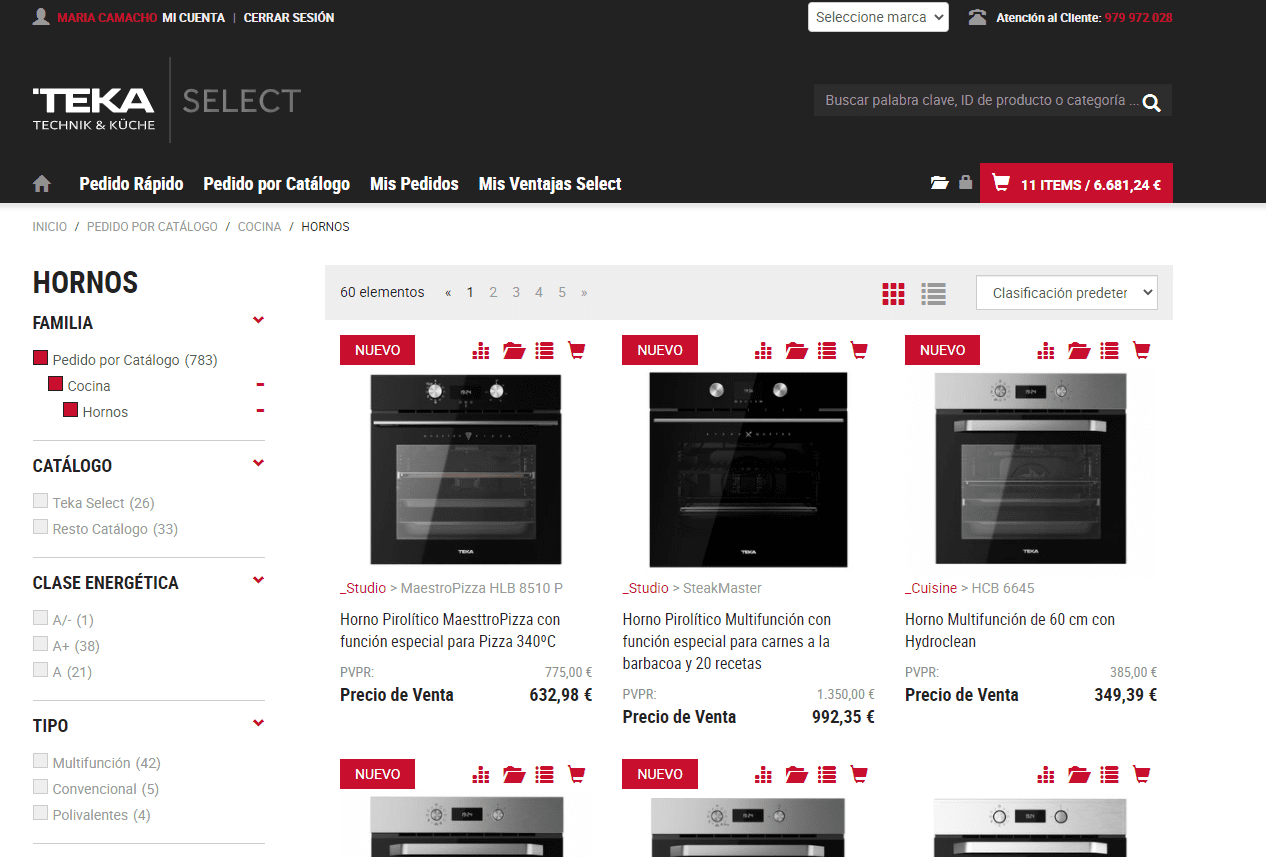1266x857 pixels.
Task: Collapse the Cocina tree node minus
Action: (260, 385)
